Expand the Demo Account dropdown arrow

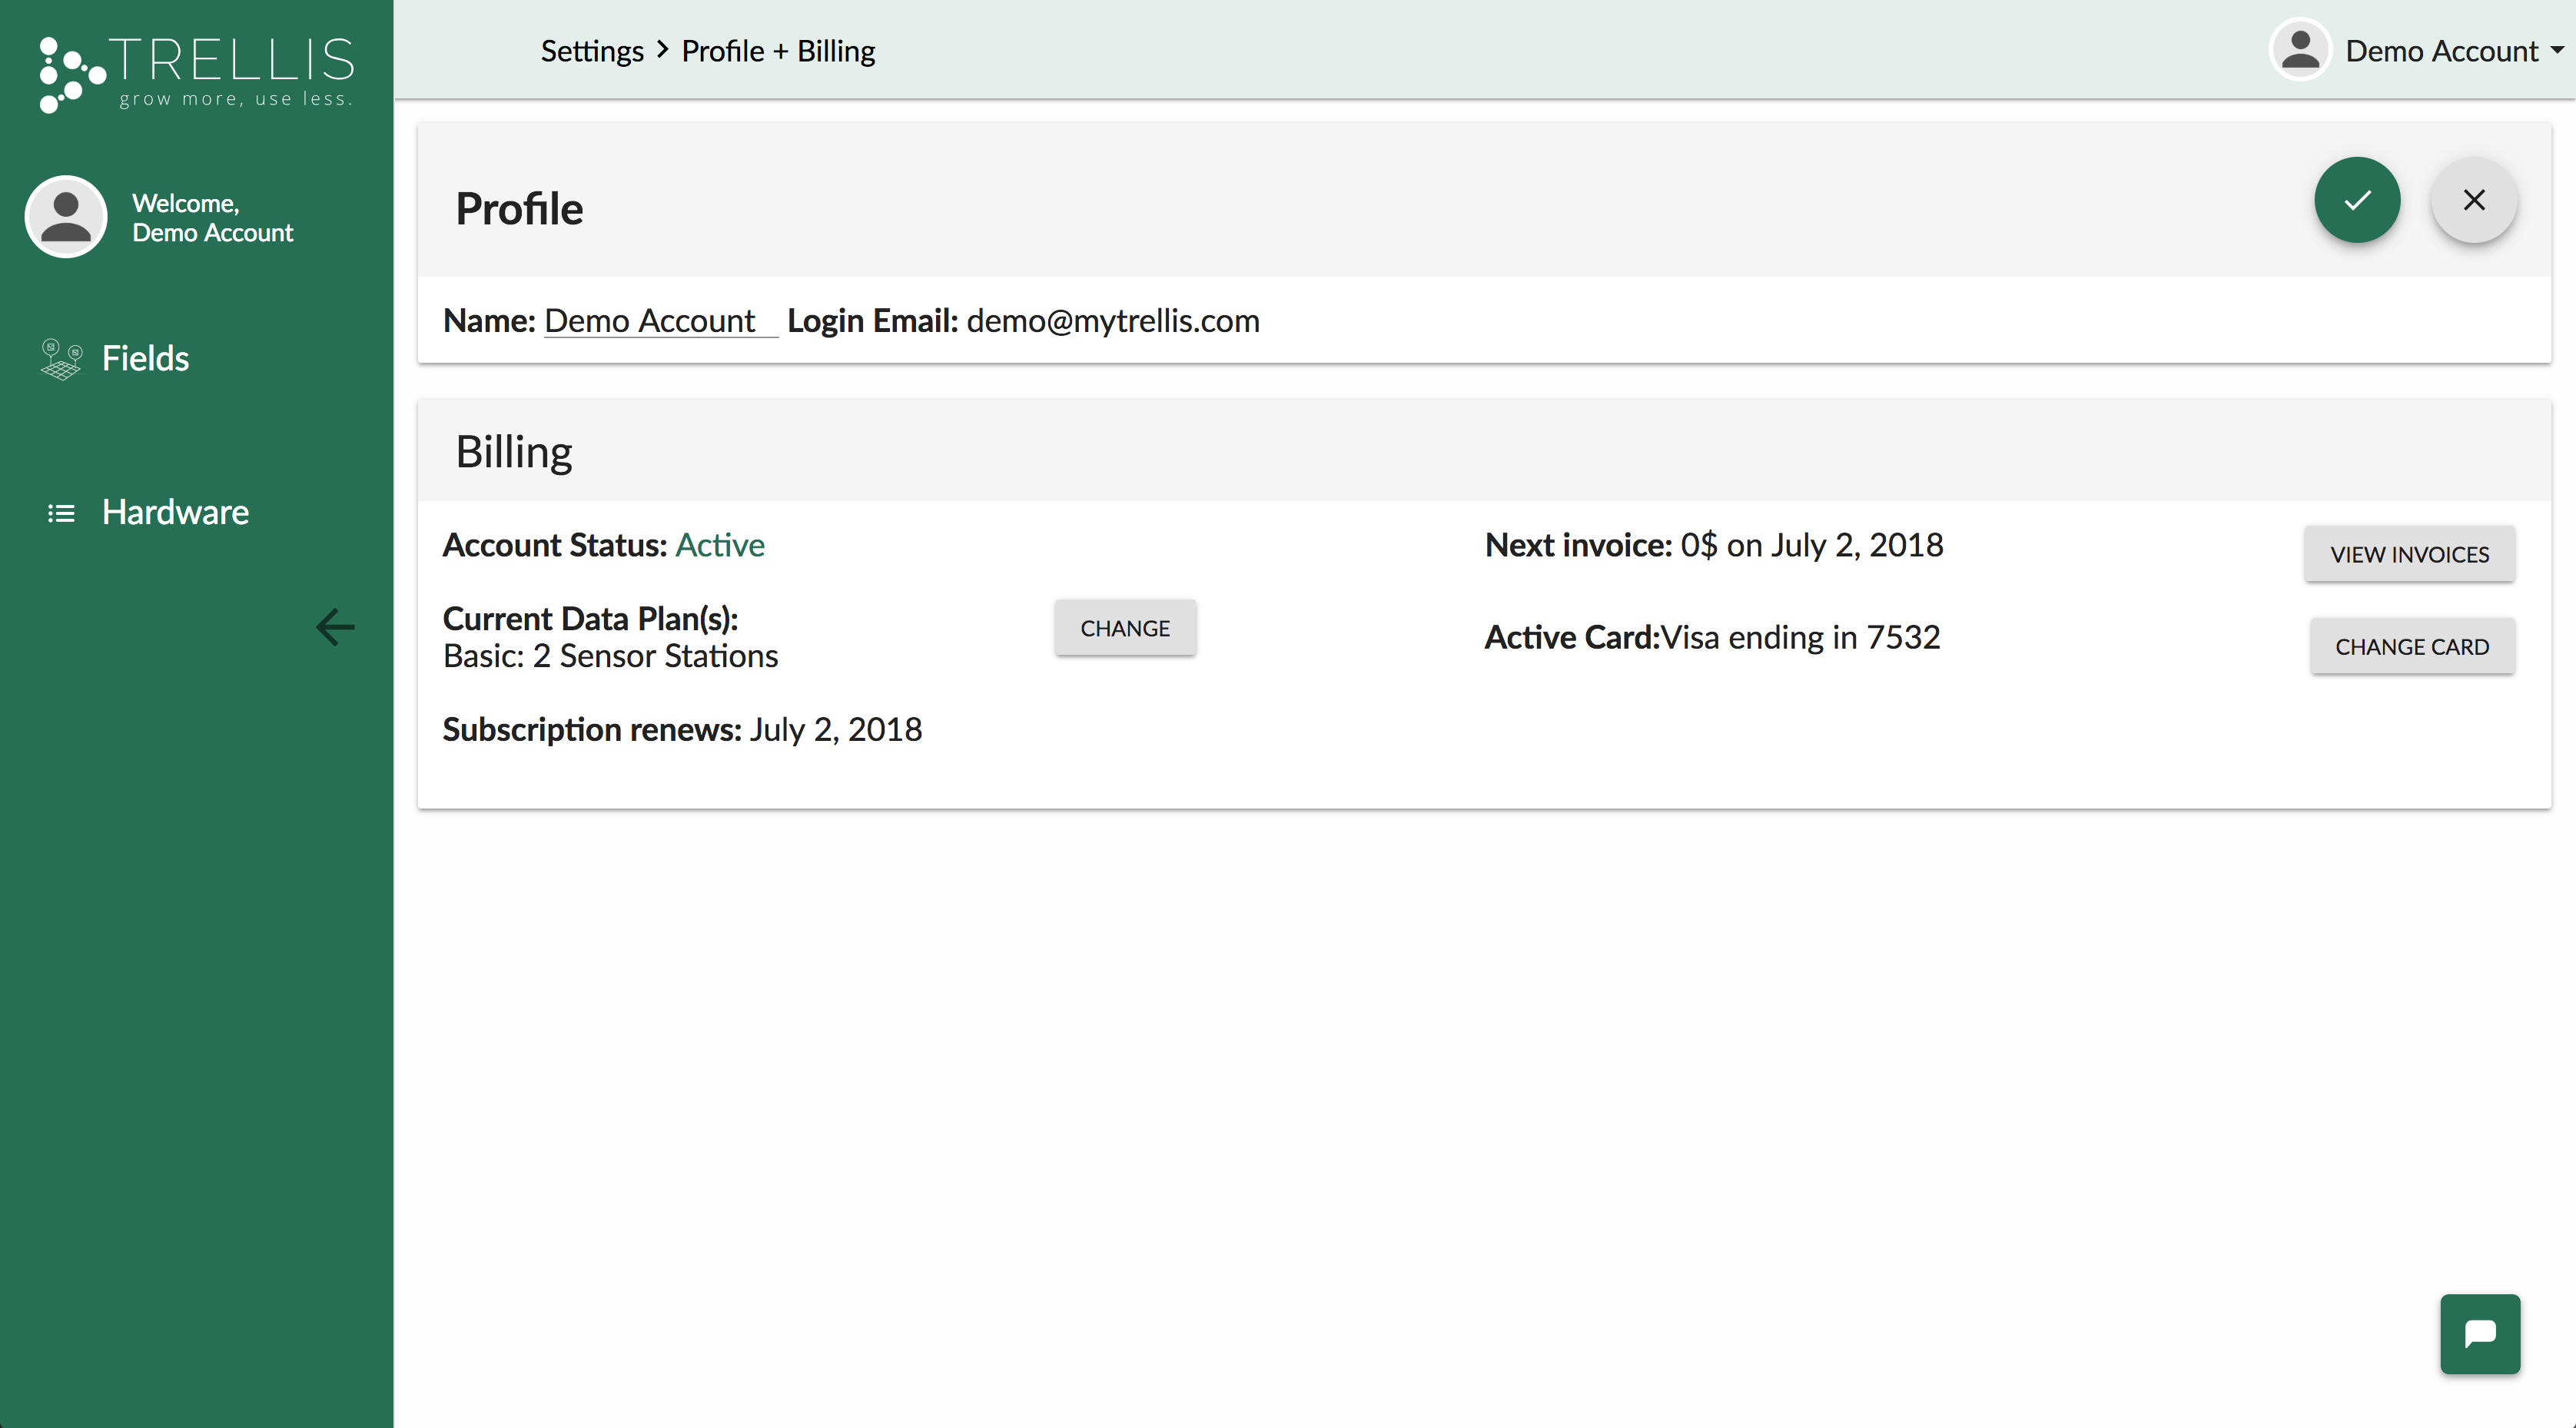point(2557,50)
